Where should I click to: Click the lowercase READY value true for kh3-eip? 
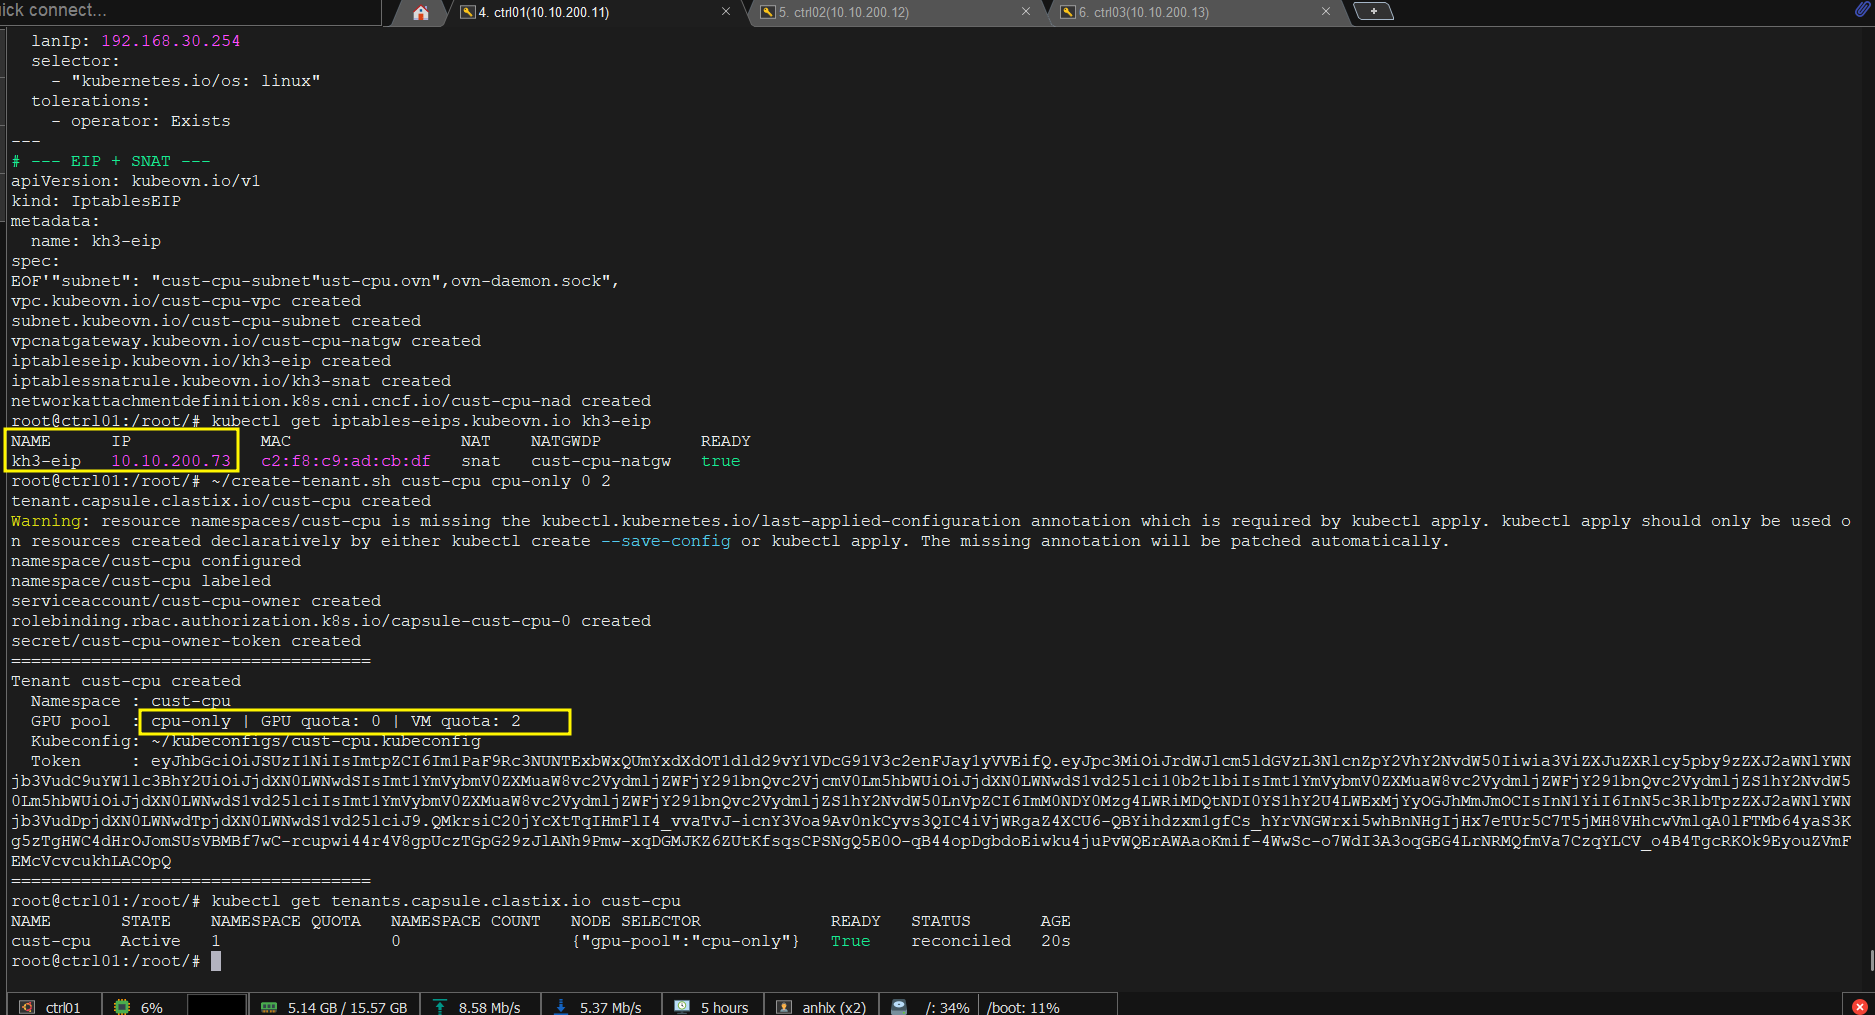pos(721,461)
